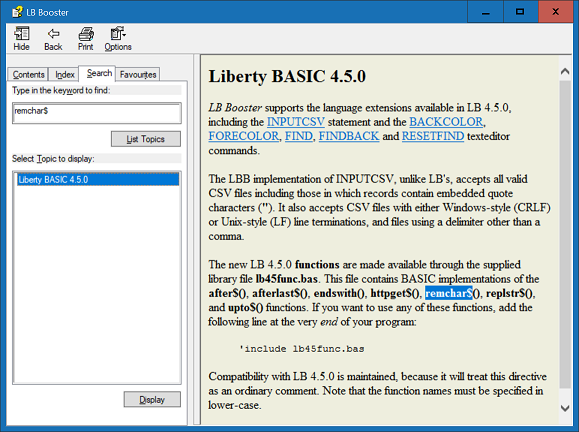Click the scrollbar up arrow
Viewport: 579px width, 432px height.
[565, 71]
